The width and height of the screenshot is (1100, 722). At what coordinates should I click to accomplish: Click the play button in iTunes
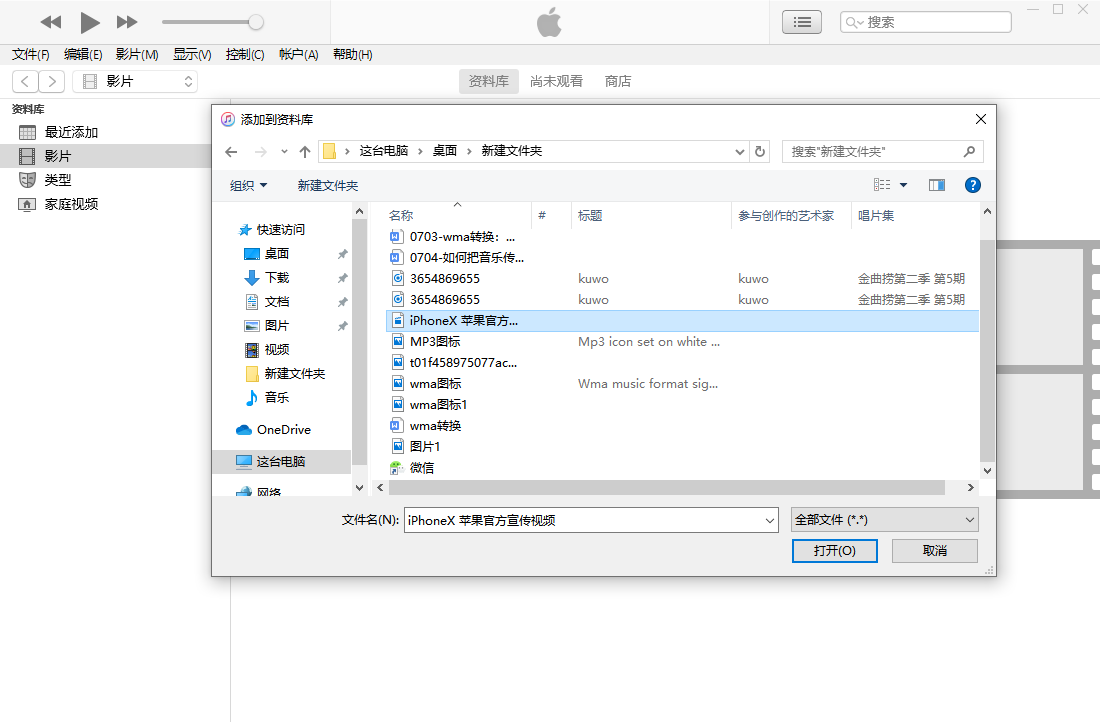coord(89,22)
